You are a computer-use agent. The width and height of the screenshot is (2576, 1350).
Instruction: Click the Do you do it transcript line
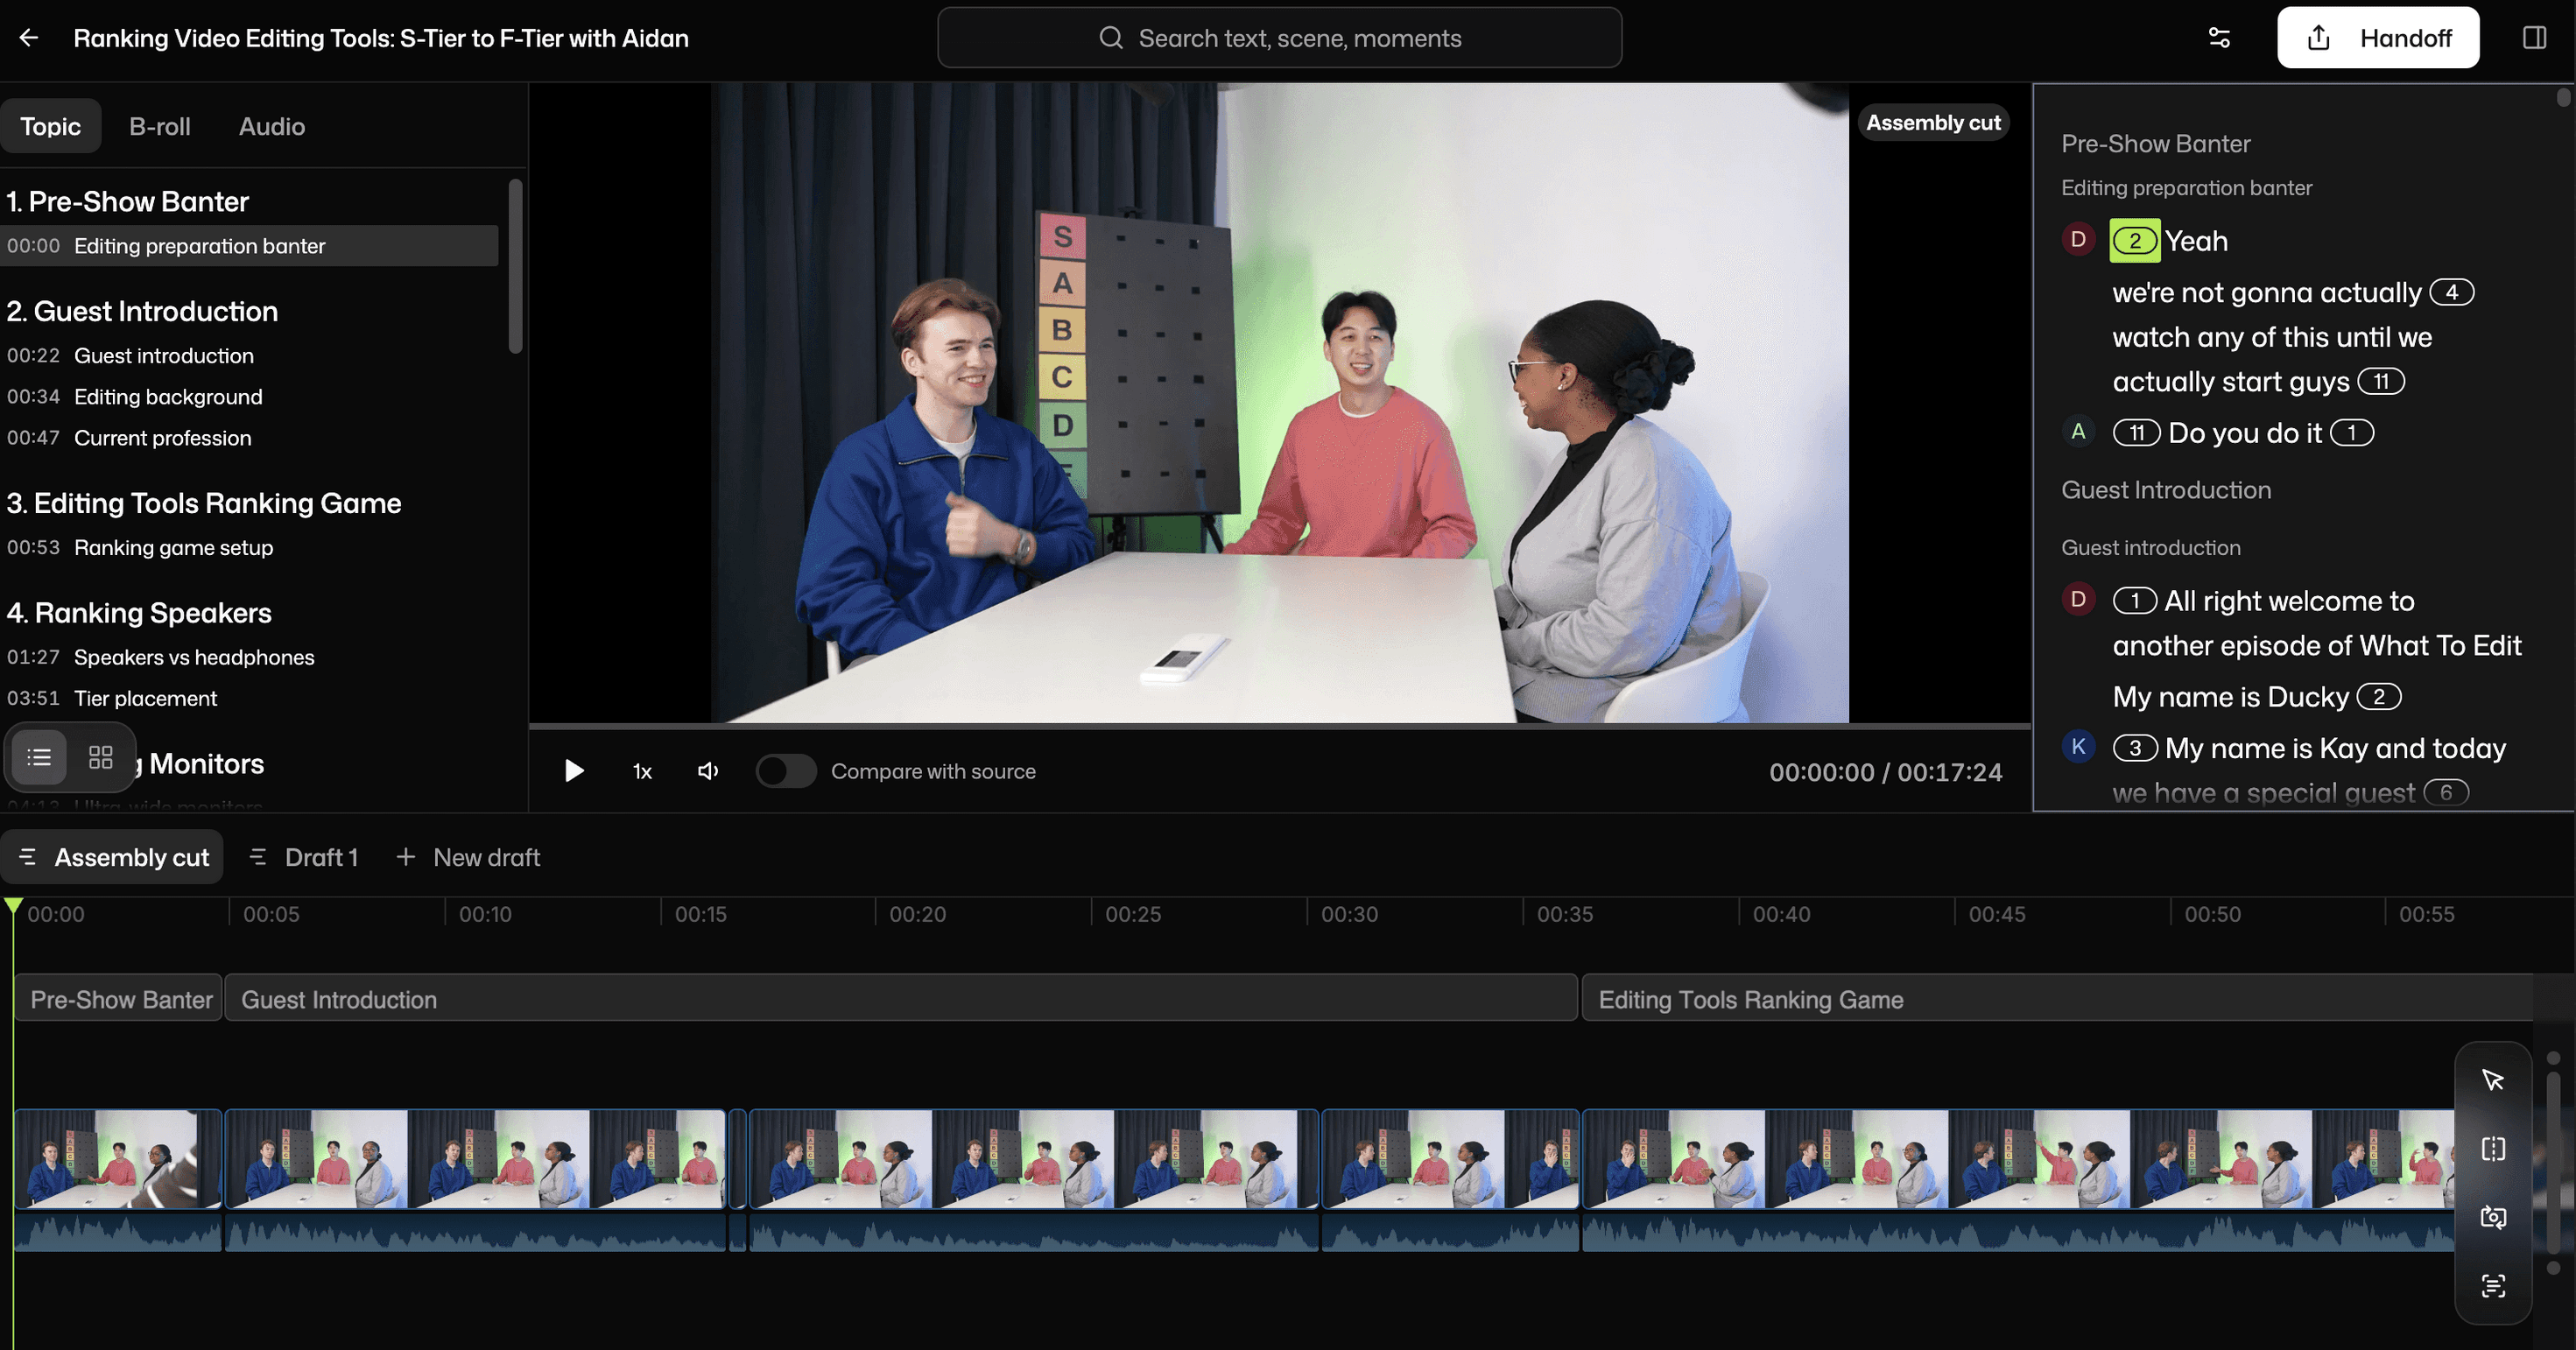click(x=2244, y=433)
